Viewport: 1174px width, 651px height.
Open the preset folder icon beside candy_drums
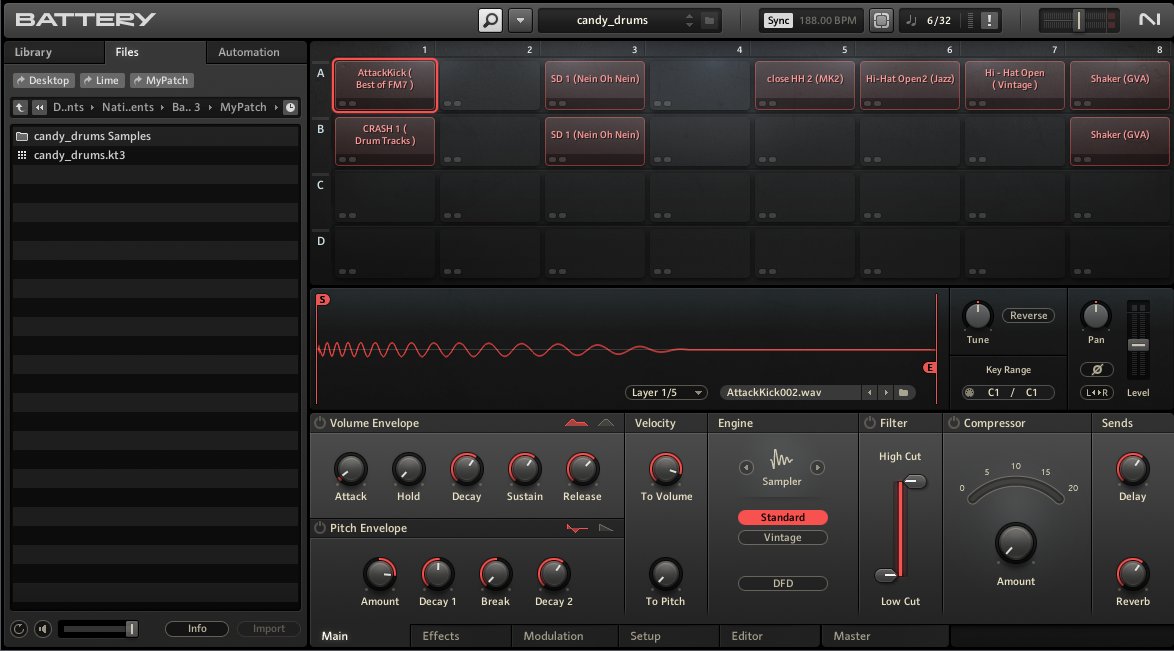pyautogui.click(x=709, y=20)
